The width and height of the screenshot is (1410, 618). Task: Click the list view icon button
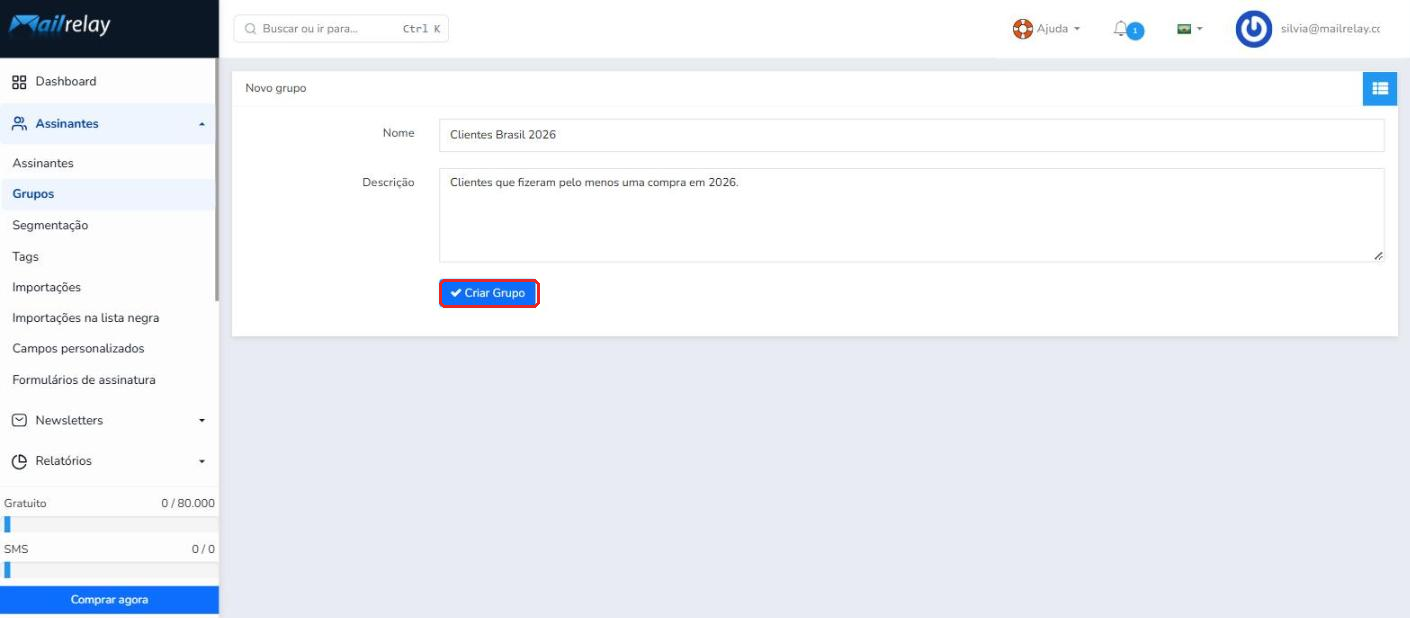pos(1380,88)
